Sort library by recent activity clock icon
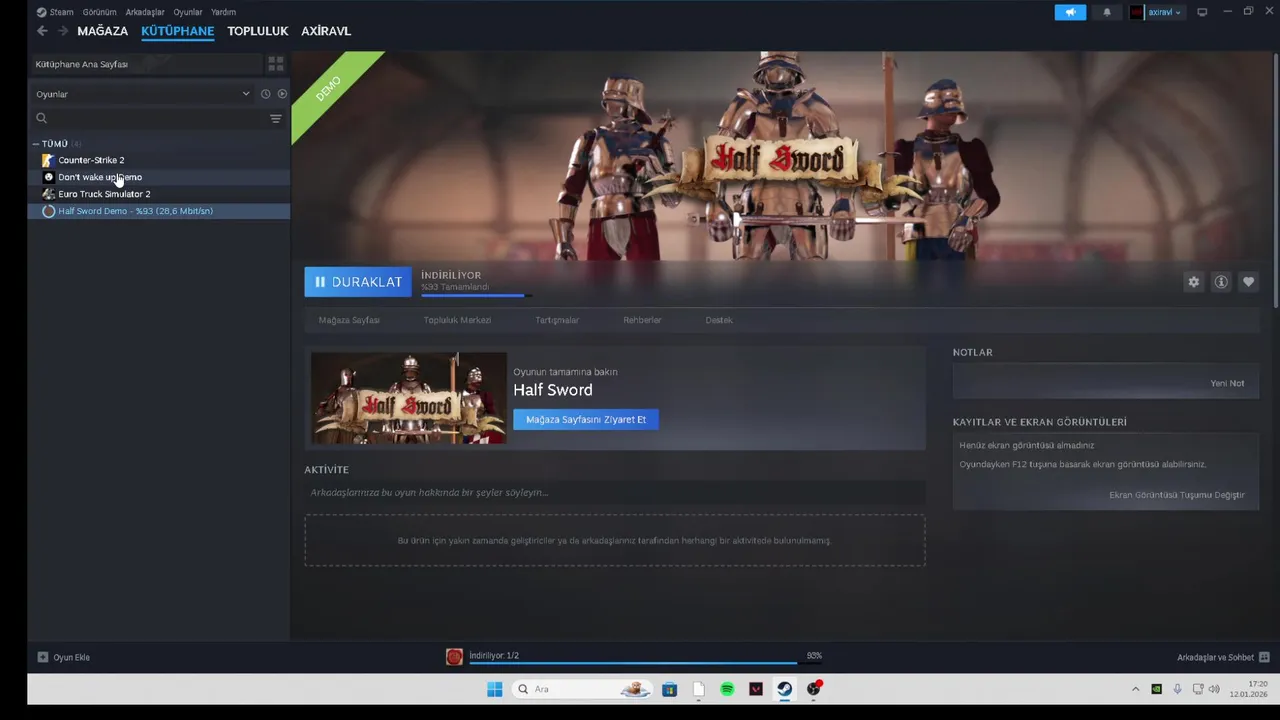 point(265,94)
